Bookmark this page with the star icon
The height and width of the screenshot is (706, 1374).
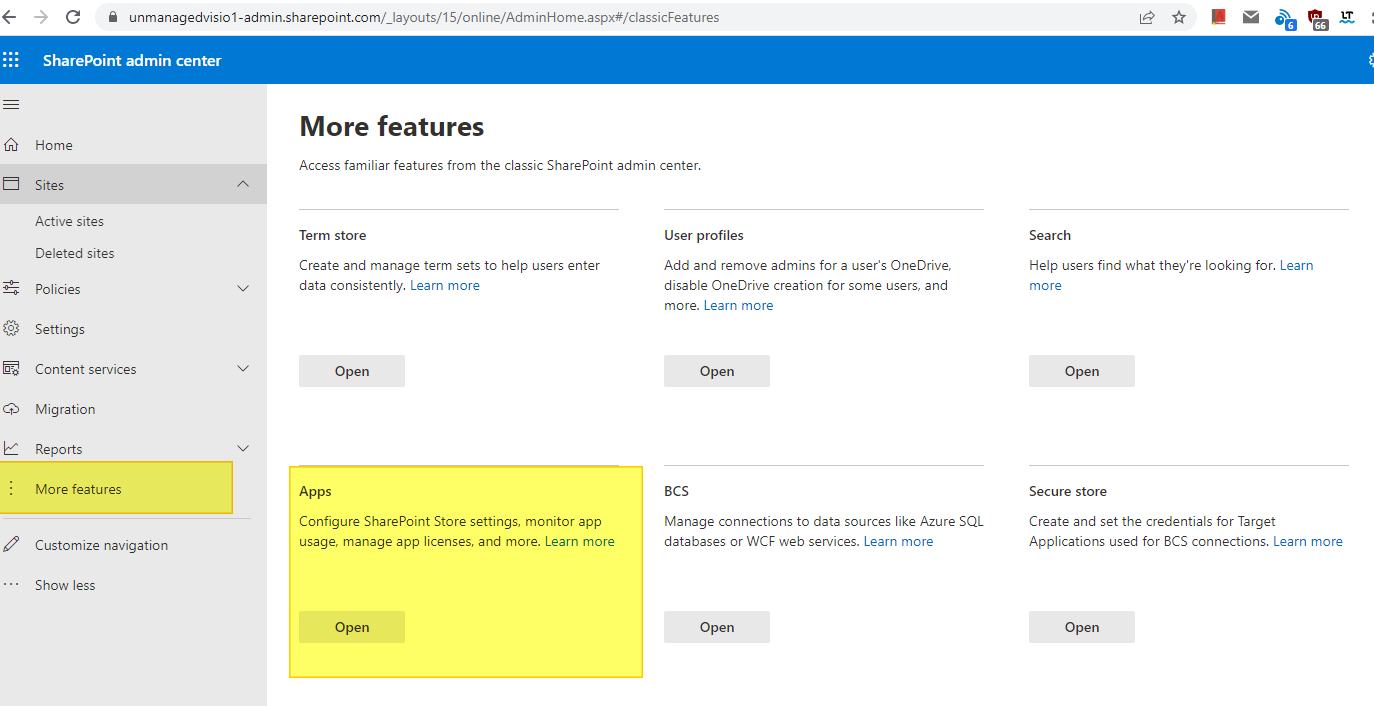point(1179,17)
